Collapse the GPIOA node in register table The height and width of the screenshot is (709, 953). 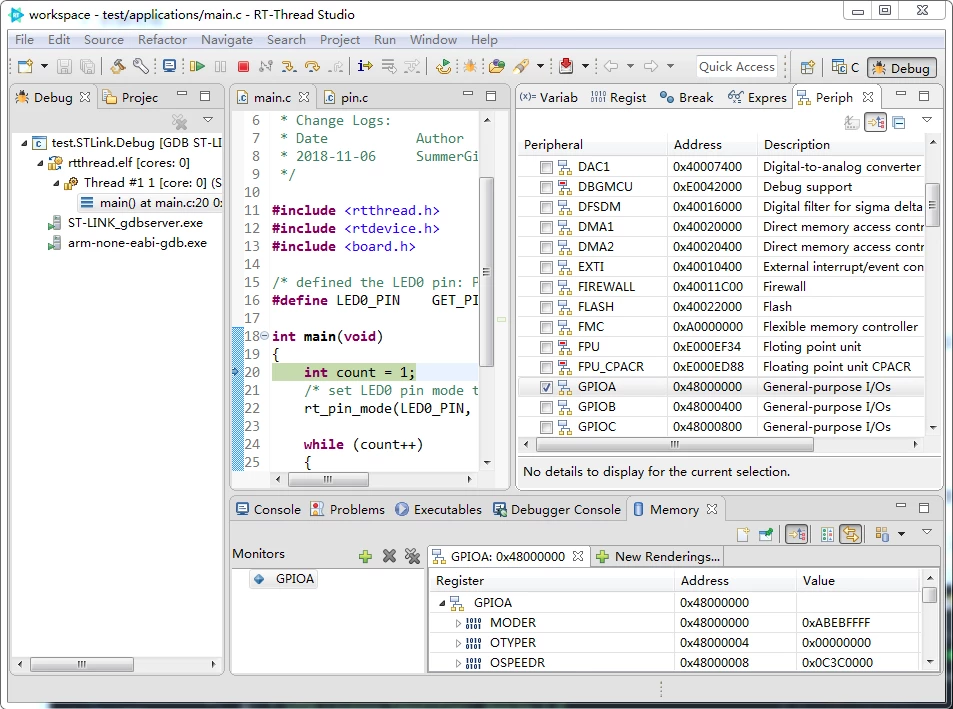coord(442,603)
